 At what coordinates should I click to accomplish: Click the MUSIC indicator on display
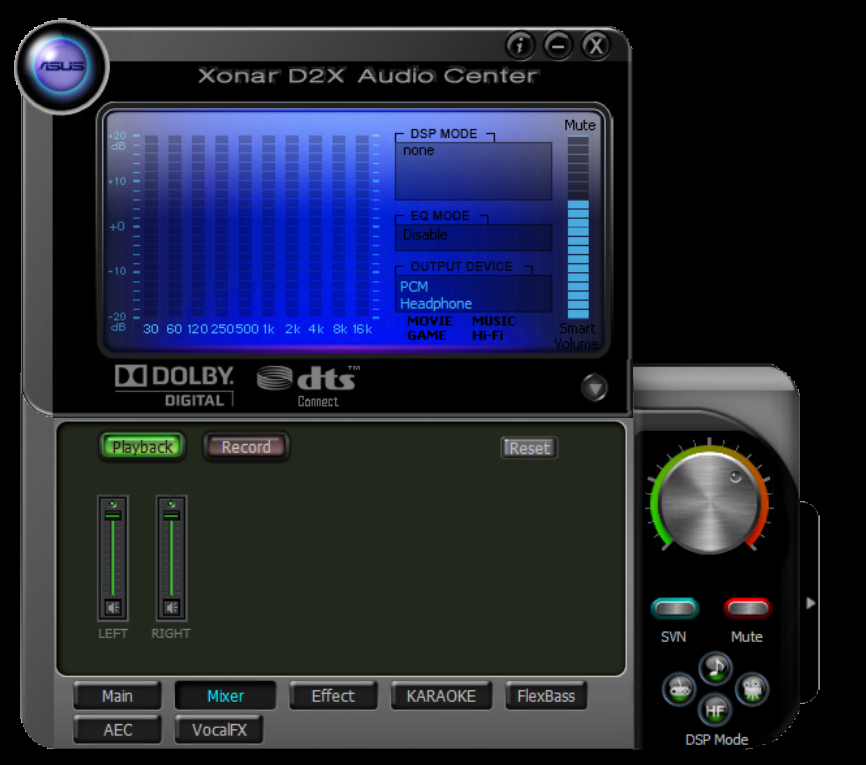[x=494, y=321]
